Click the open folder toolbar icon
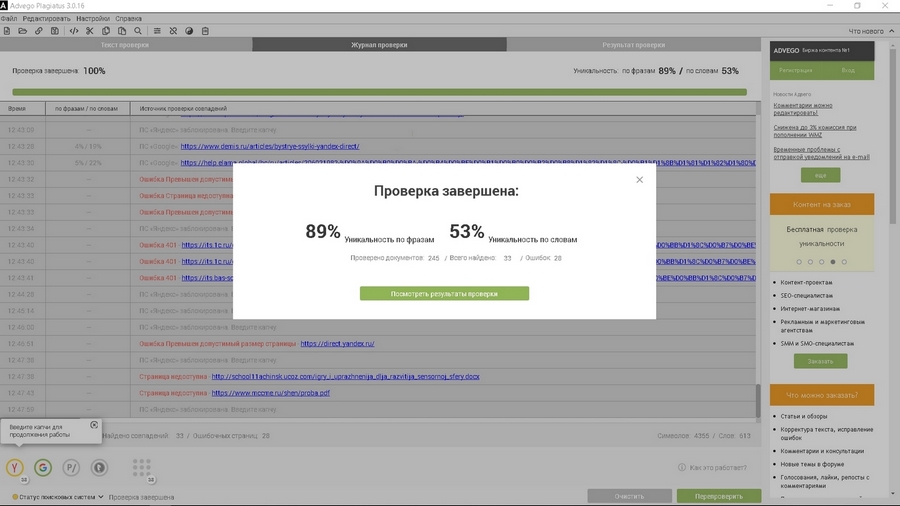900x506 pixels. coord(22,31)
